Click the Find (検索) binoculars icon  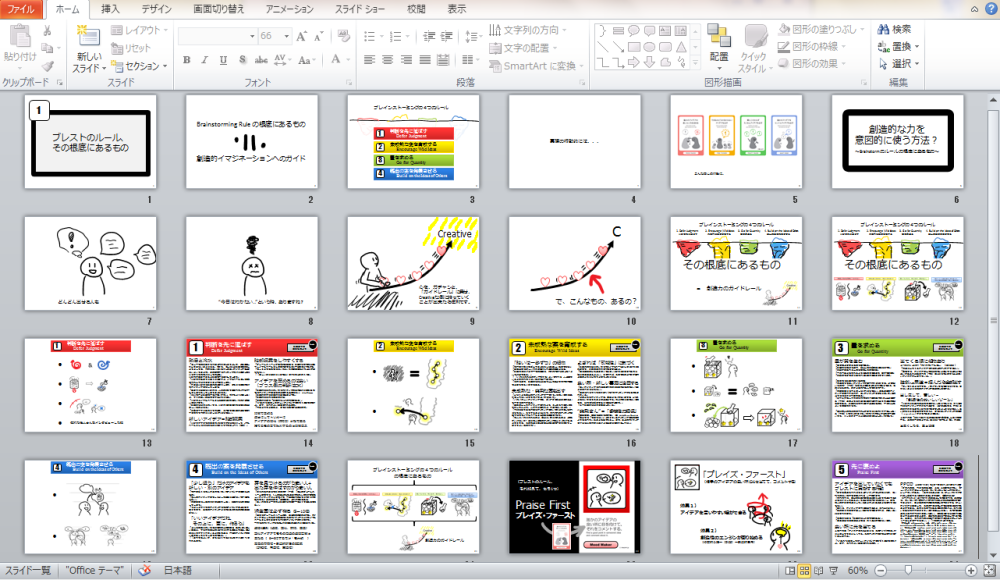[883, 29]
